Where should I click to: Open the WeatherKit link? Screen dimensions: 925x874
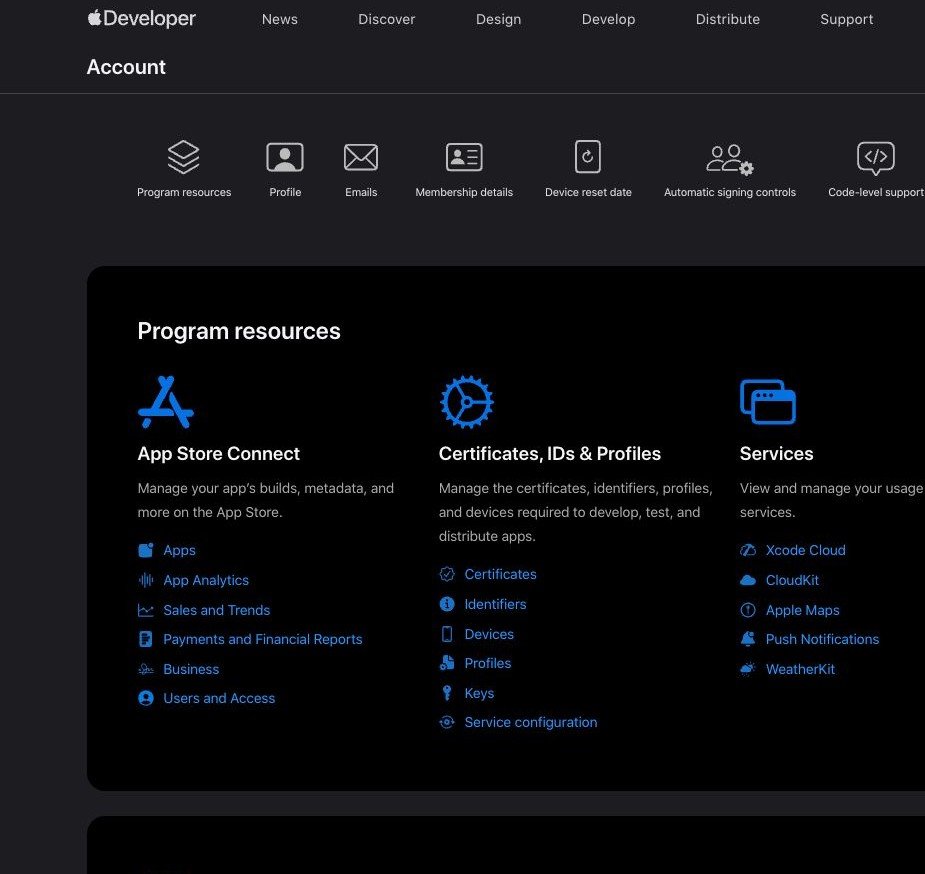tap(800, 669)
